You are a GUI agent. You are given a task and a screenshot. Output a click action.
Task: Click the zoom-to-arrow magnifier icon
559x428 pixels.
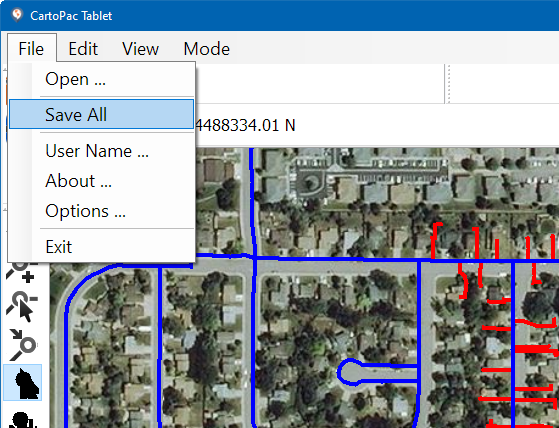coord(22,344)
